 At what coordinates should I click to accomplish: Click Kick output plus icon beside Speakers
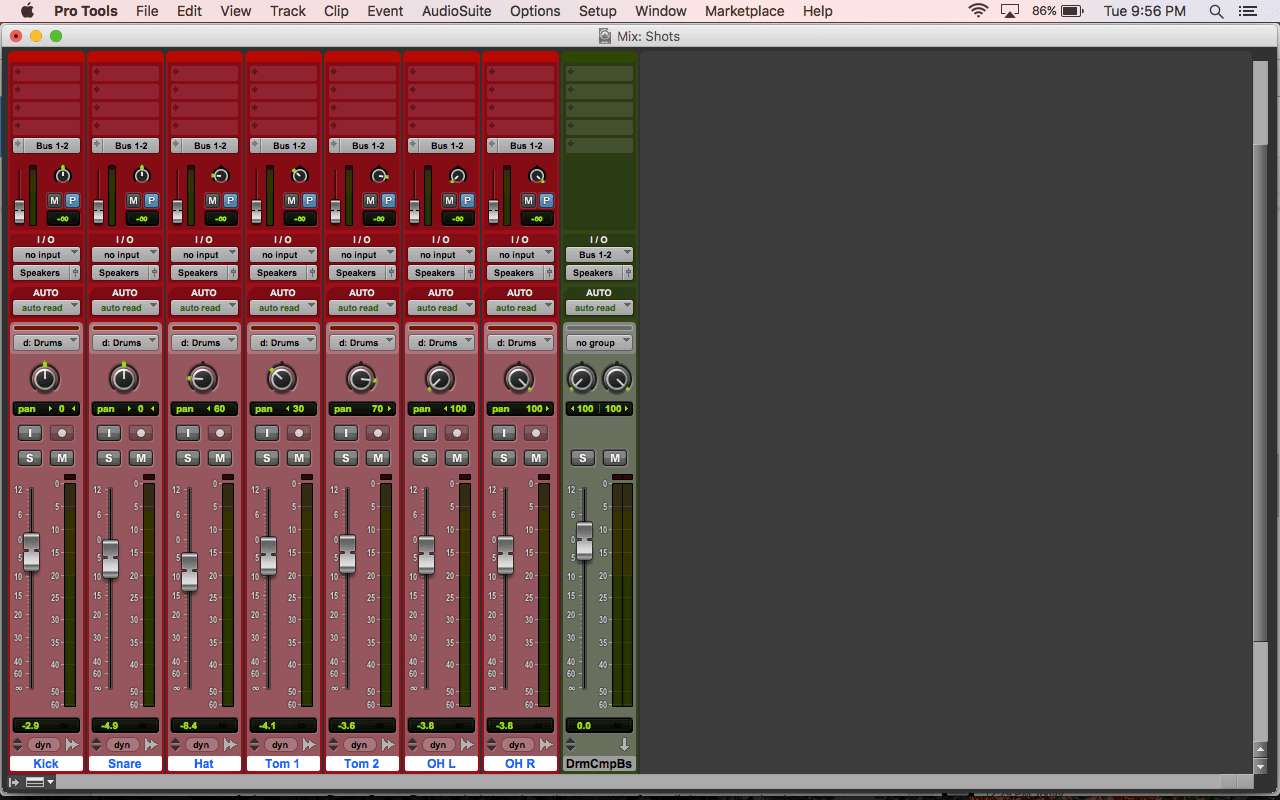pyautogui.click(x=75, y=273)
